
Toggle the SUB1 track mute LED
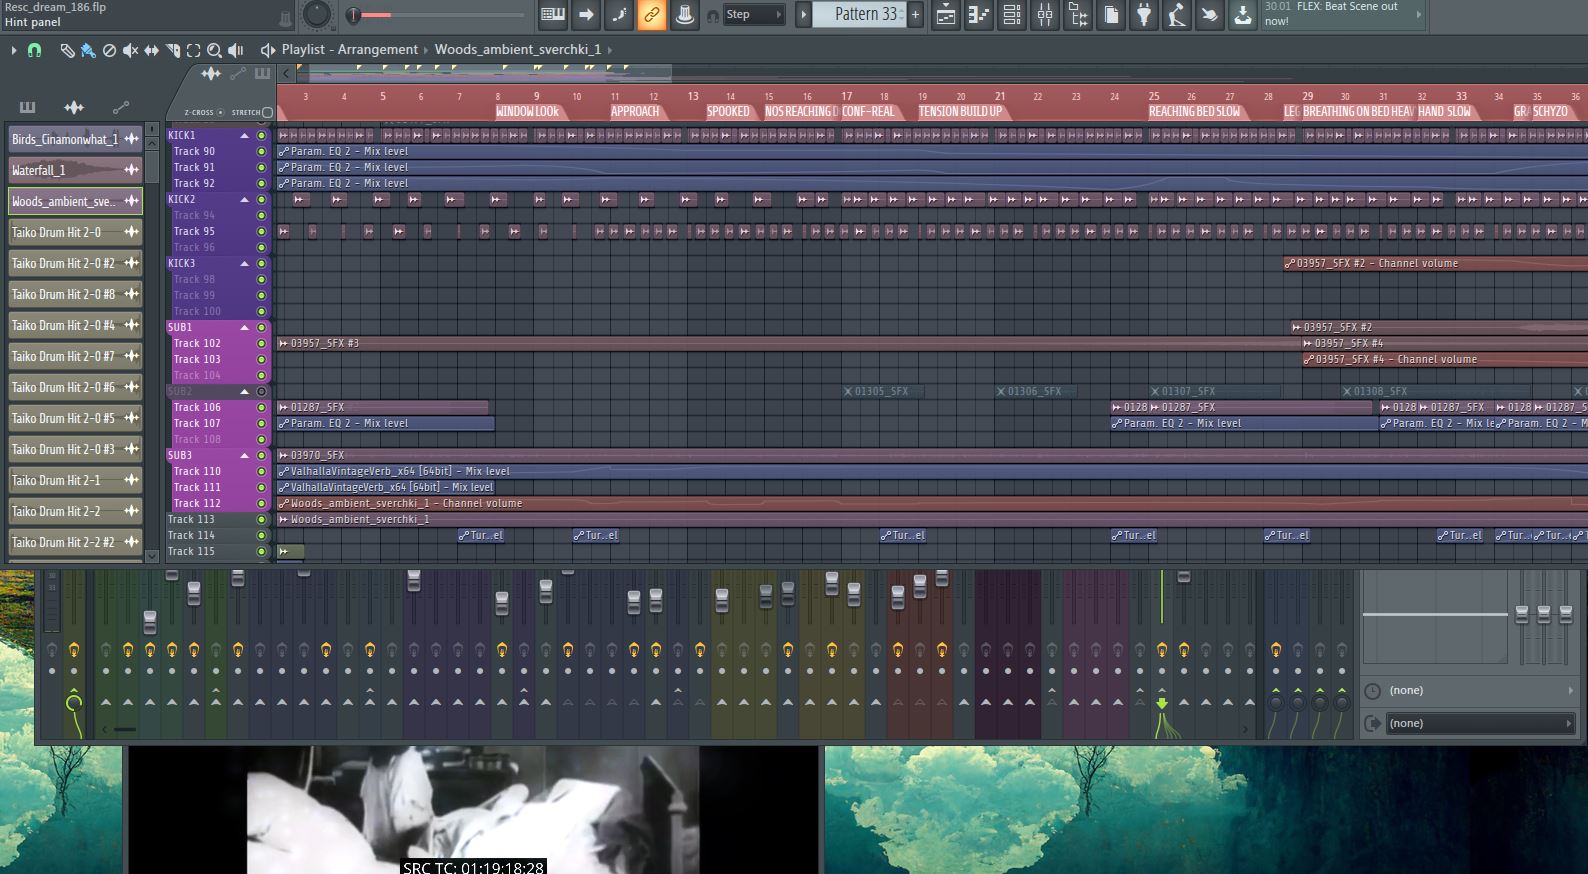262,328
